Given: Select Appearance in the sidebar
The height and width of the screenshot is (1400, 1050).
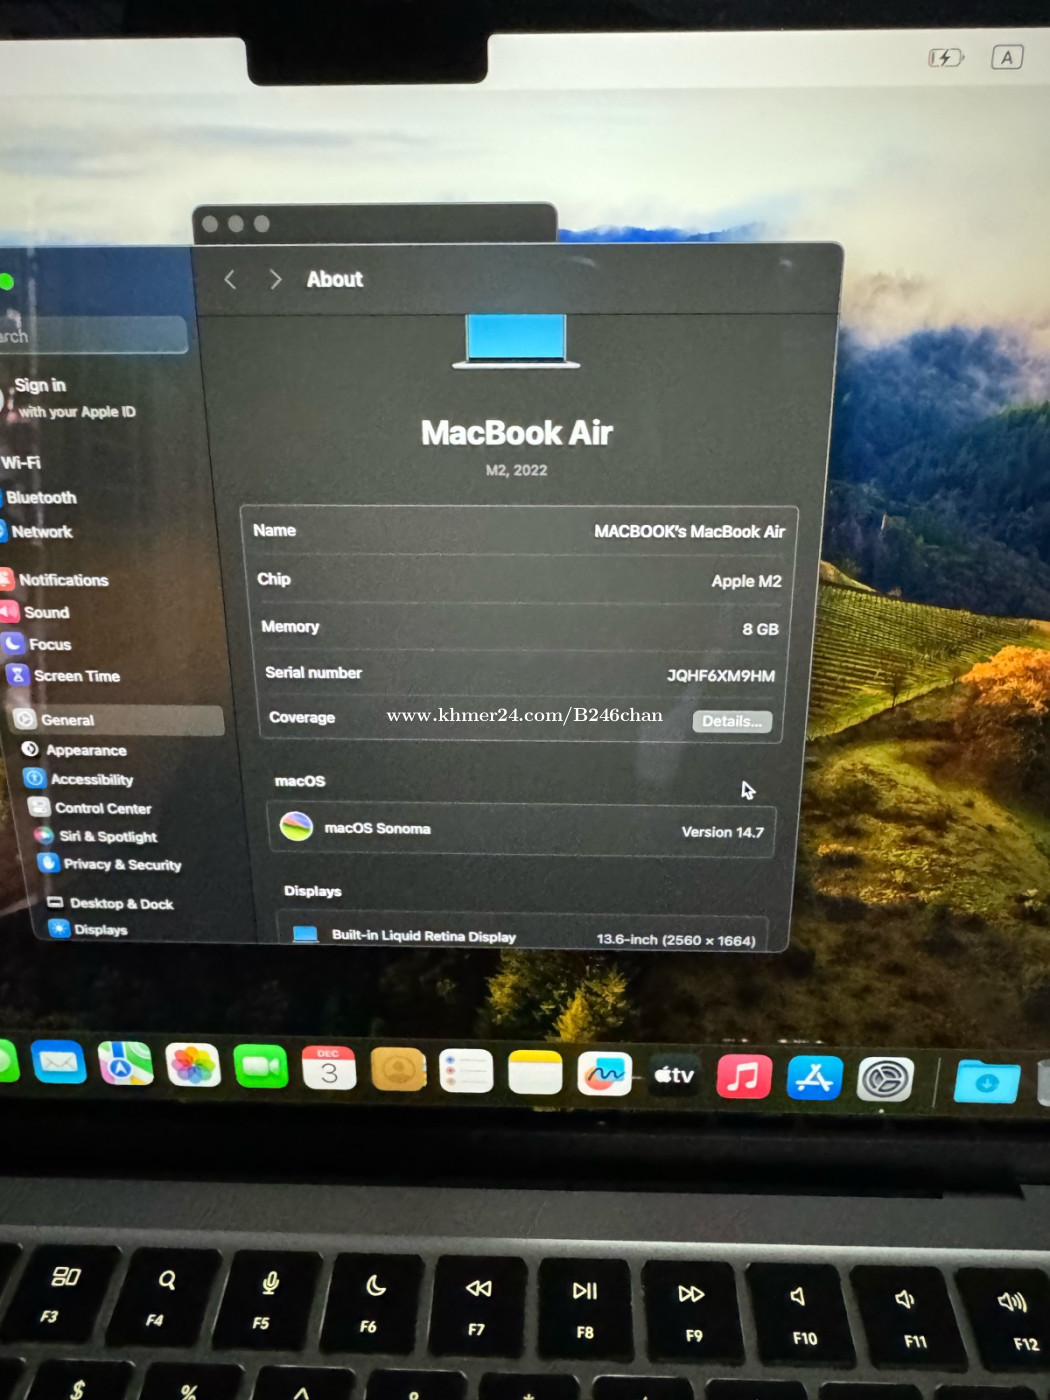Looking at the screenshot, I should click(86, 750).
